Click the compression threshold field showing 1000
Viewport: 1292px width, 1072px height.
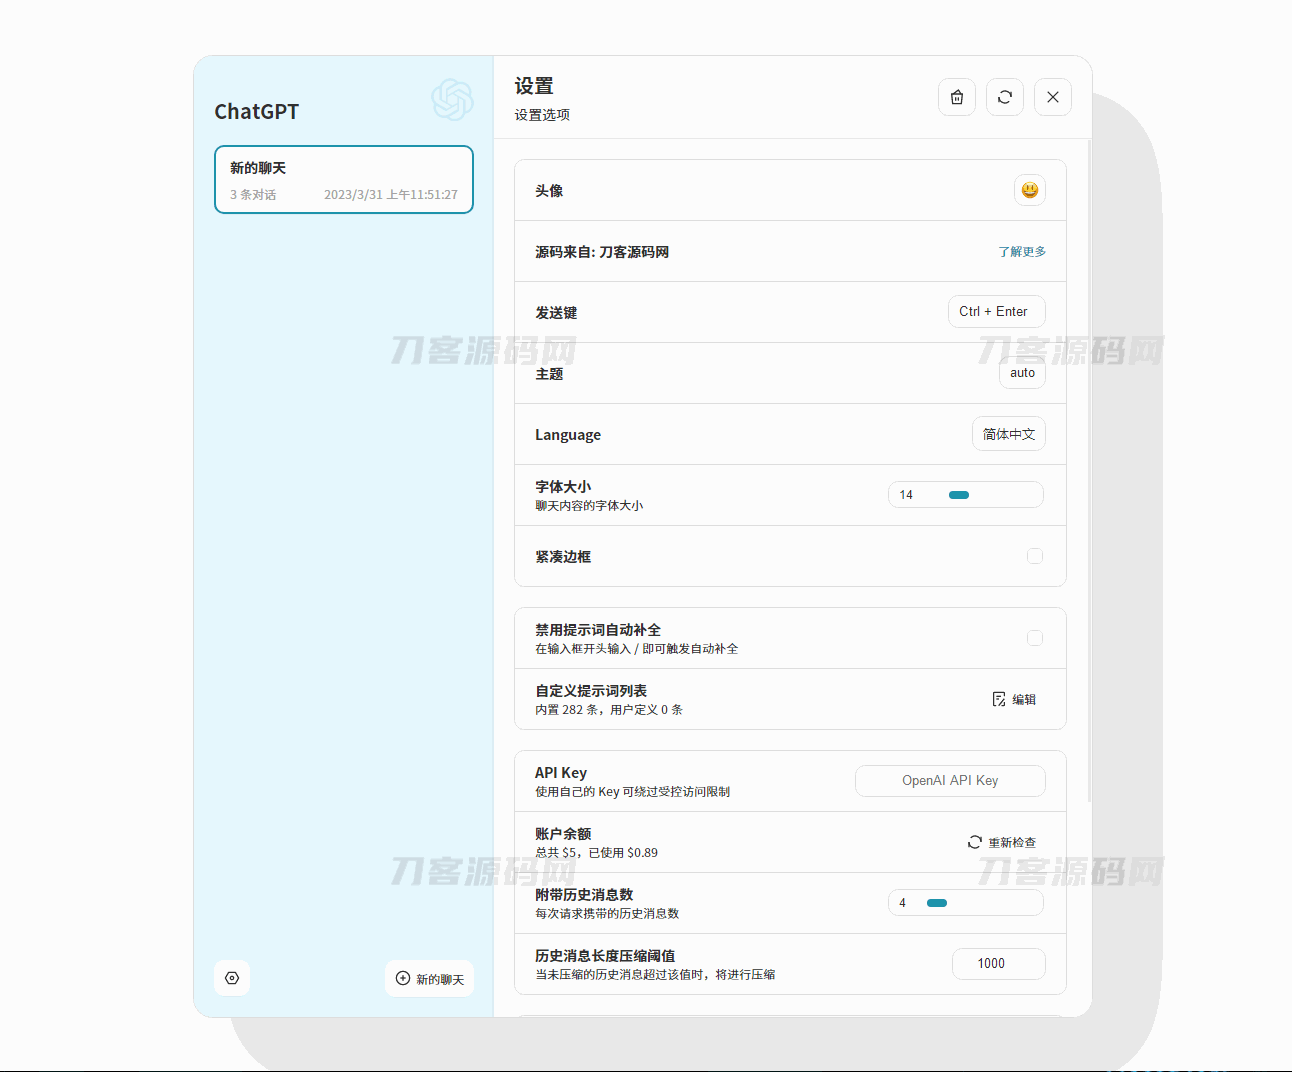pyautogui.click(x=997, y=964)
